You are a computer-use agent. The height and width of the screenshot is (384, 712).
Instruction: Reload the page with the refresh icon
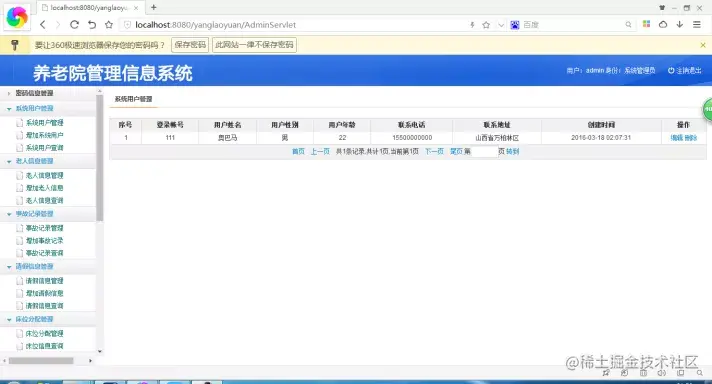click(x=74, y=25)
